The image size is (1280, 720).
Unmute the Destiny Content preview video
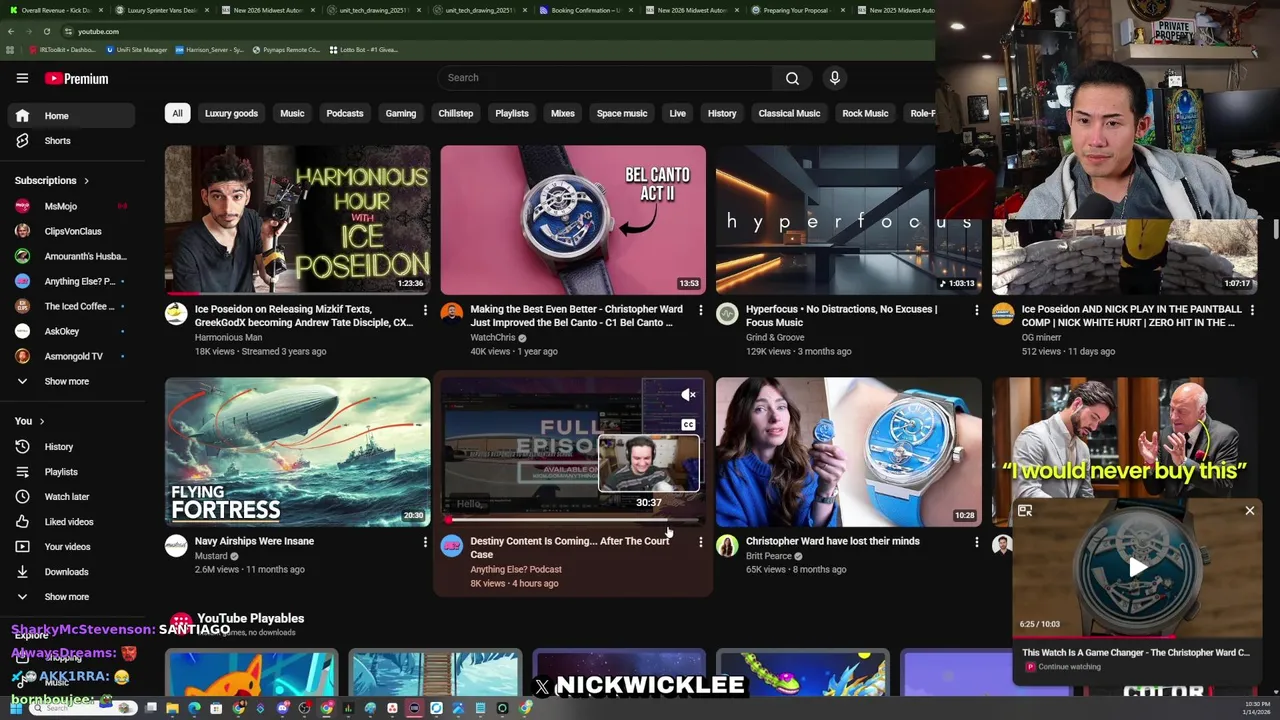point(688,395)
